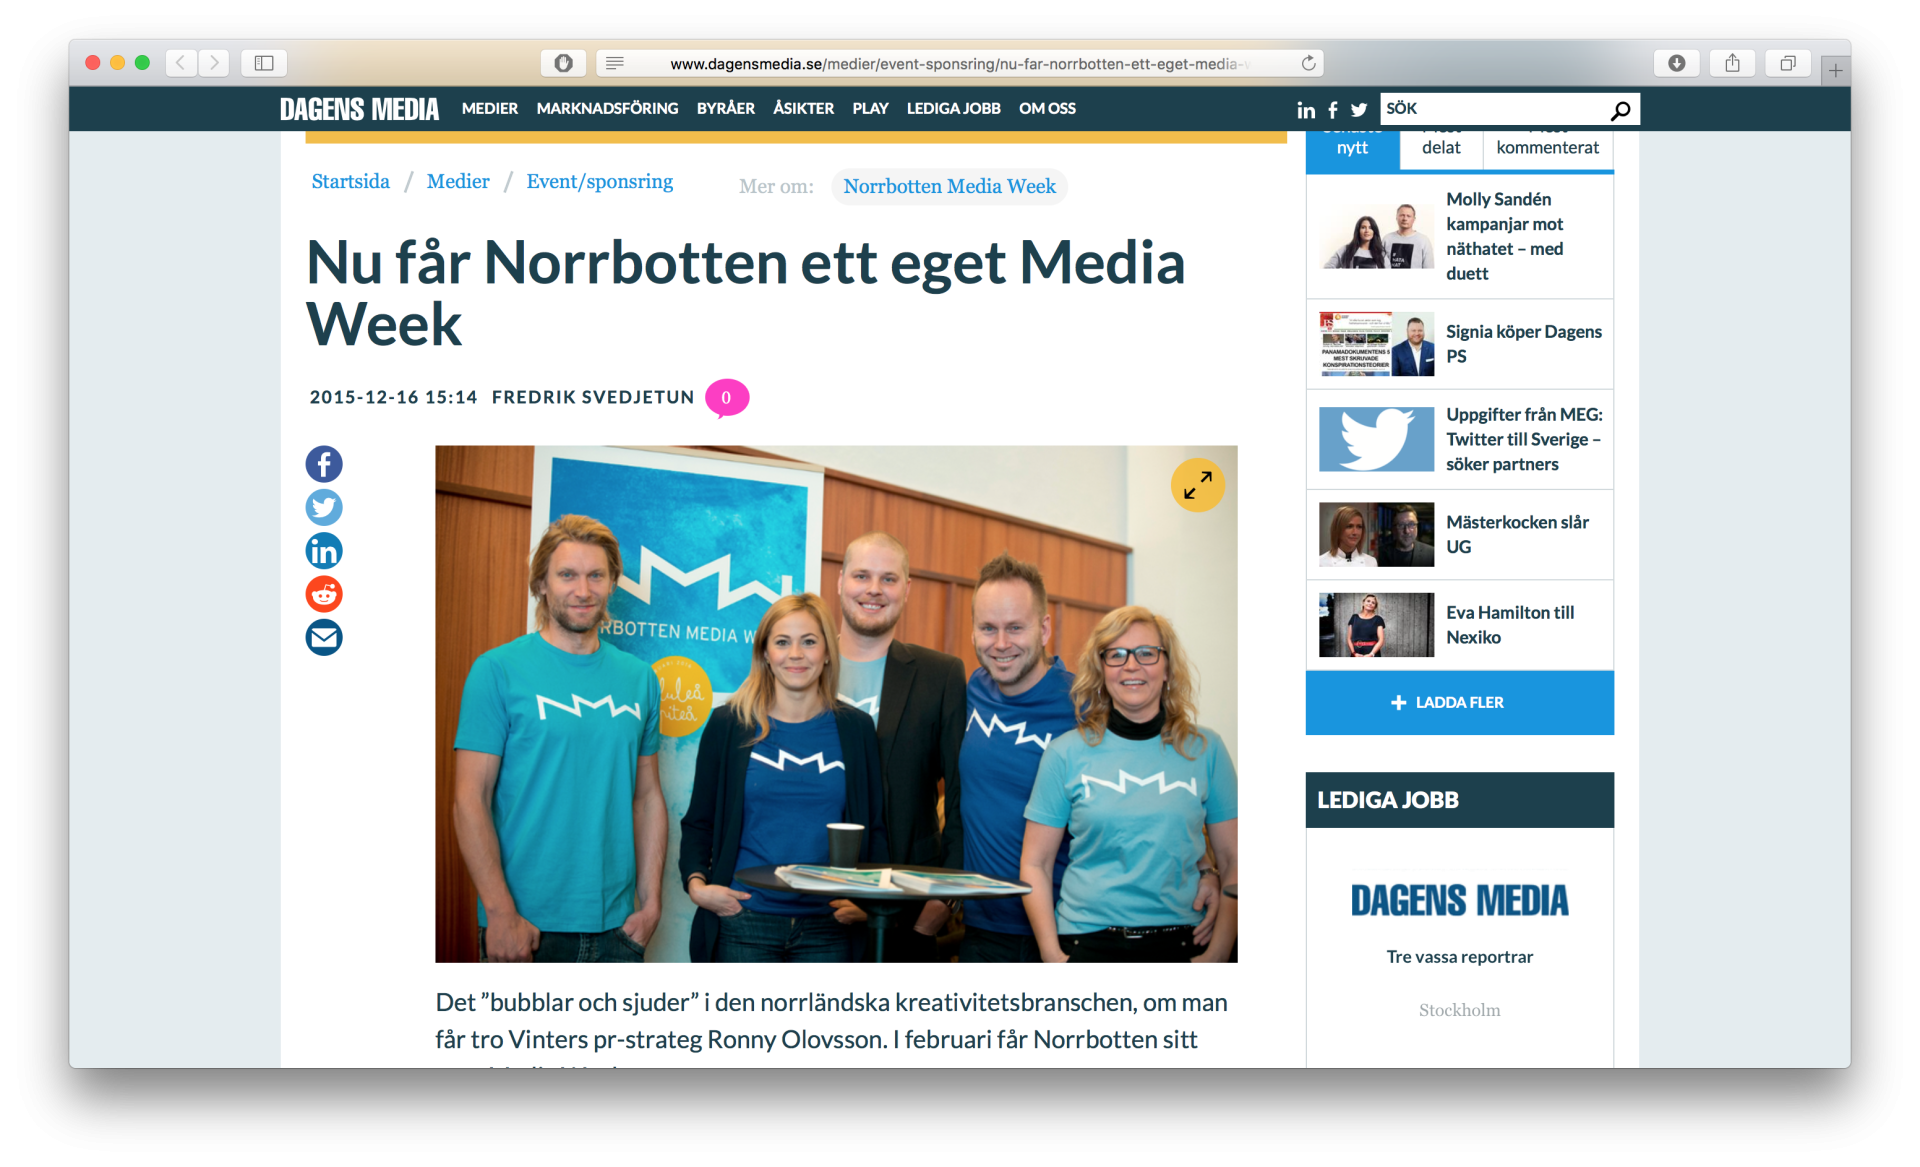Image resolution: width=1920 pixels, height=1167 pixels.
Task: Open the LEDIGA JOBB sidebar heading
Action: point(1459,800)
